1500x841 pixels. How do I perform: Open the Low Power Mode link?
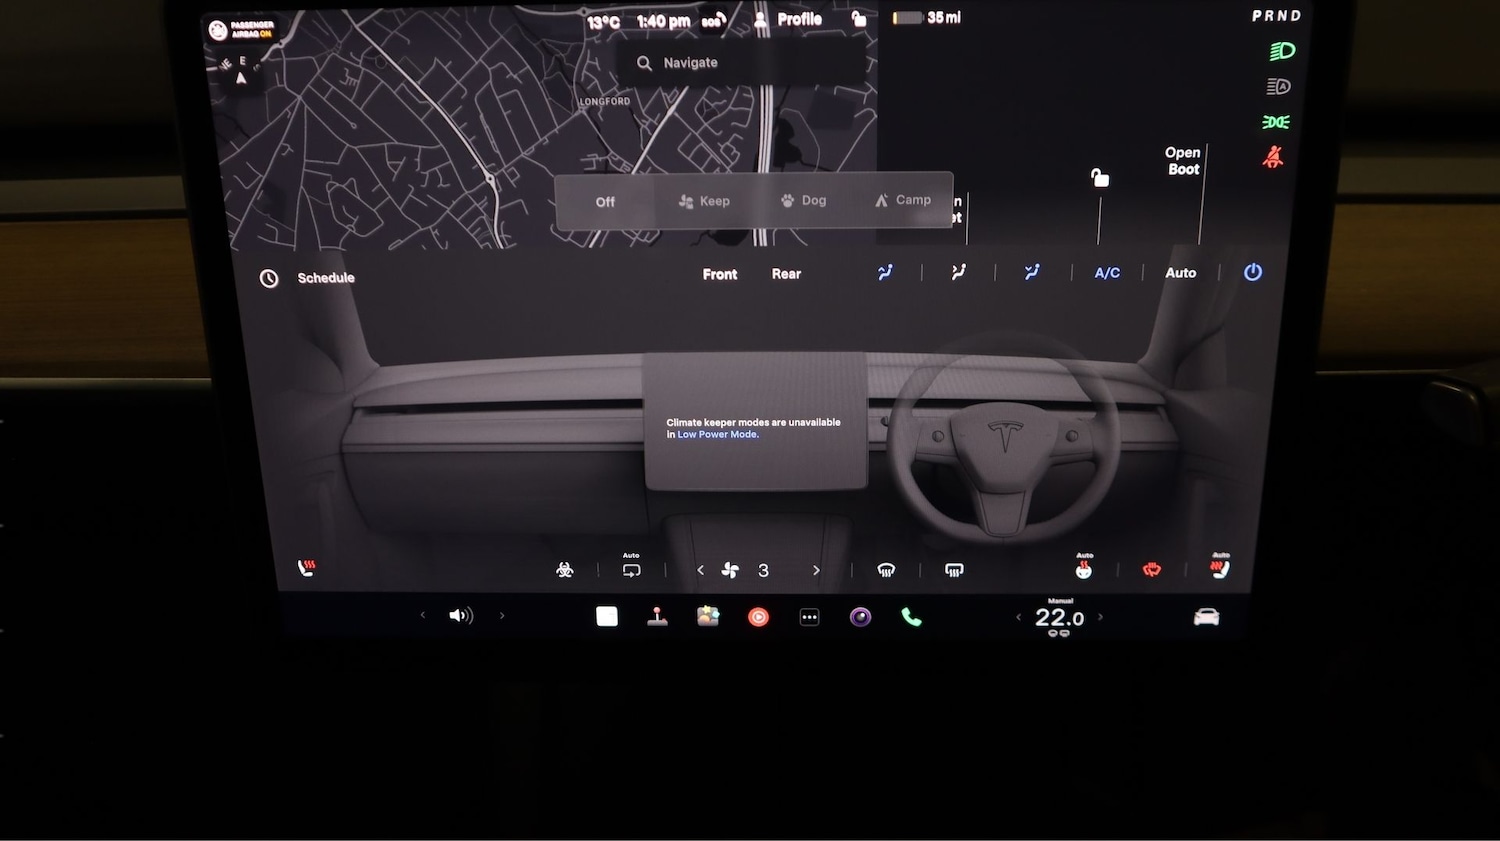point(717,434)
